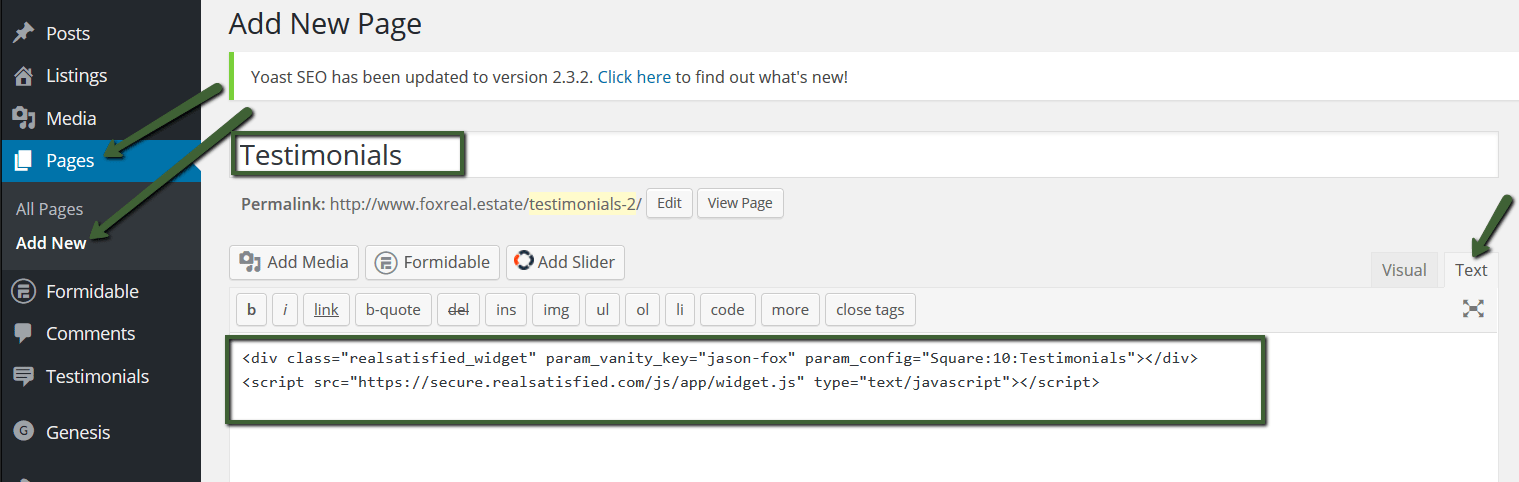Click the Media library icon

[23, 118]
